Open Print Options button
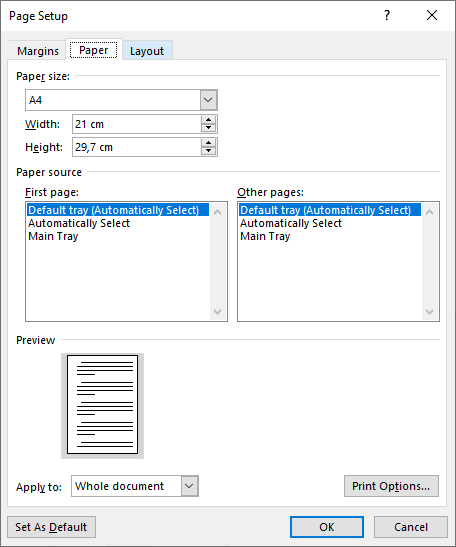Image resolution: width=456 pixels, height=547 pixels. (391, 486)
